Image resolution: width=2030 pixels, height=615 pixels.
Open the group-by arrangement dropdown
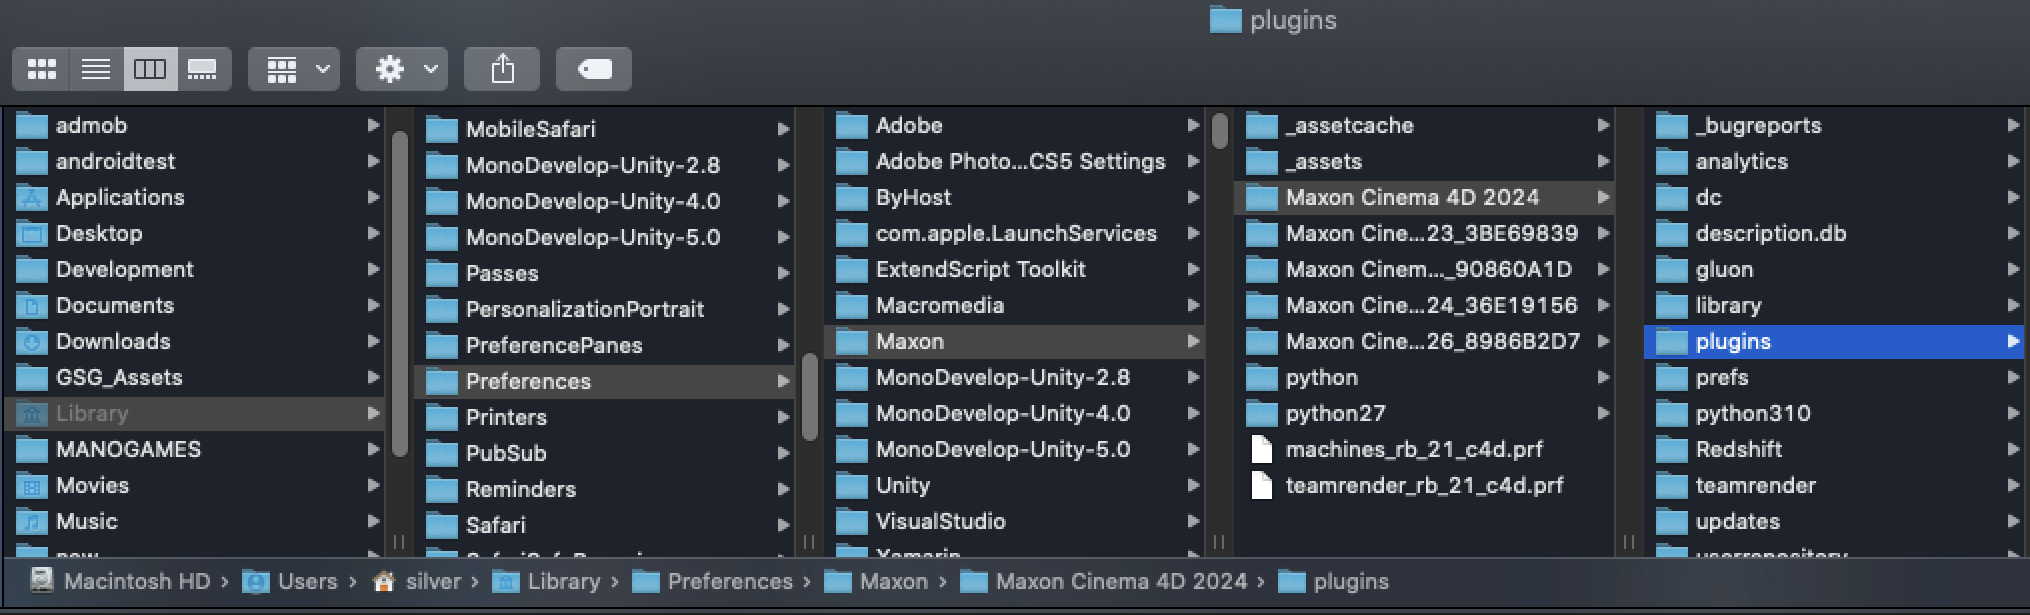tap(294, 69)
